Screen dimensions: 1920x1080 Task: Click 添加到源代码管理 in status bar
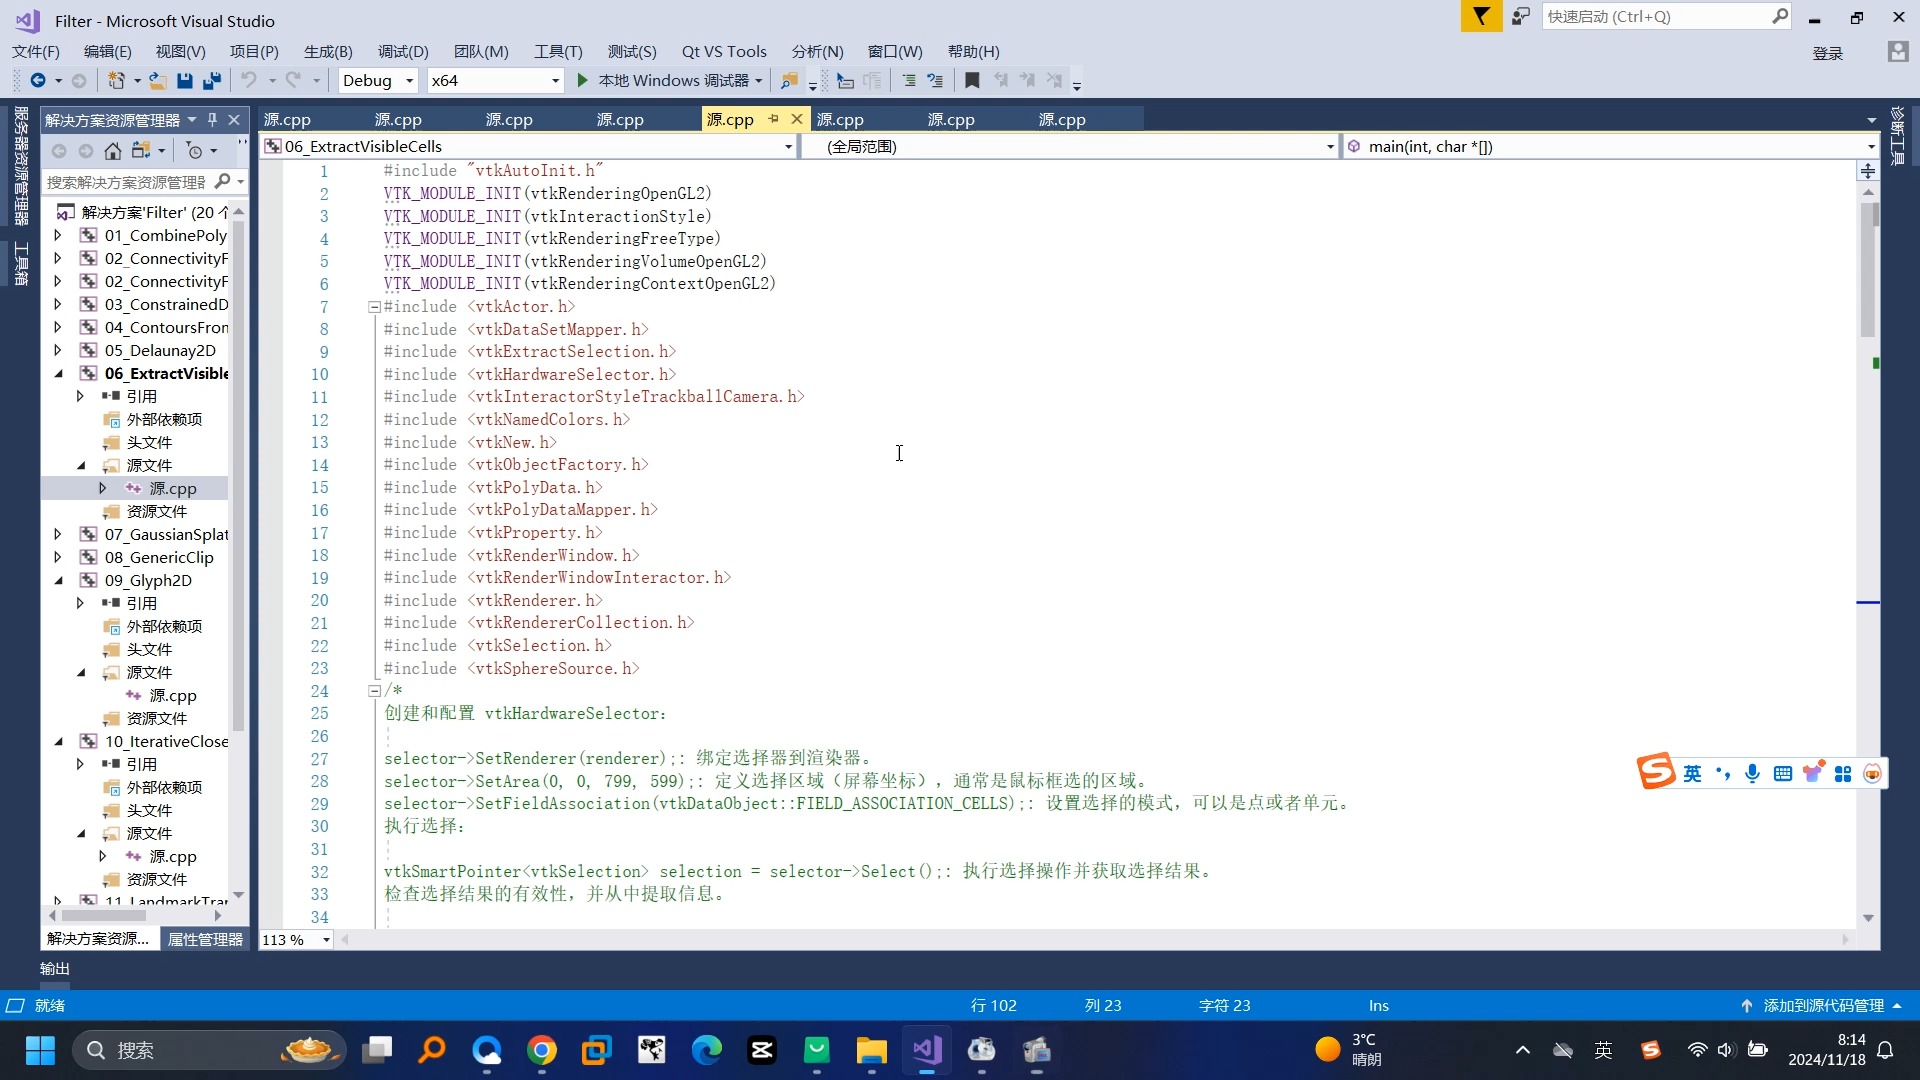tap(1823, 1006)
